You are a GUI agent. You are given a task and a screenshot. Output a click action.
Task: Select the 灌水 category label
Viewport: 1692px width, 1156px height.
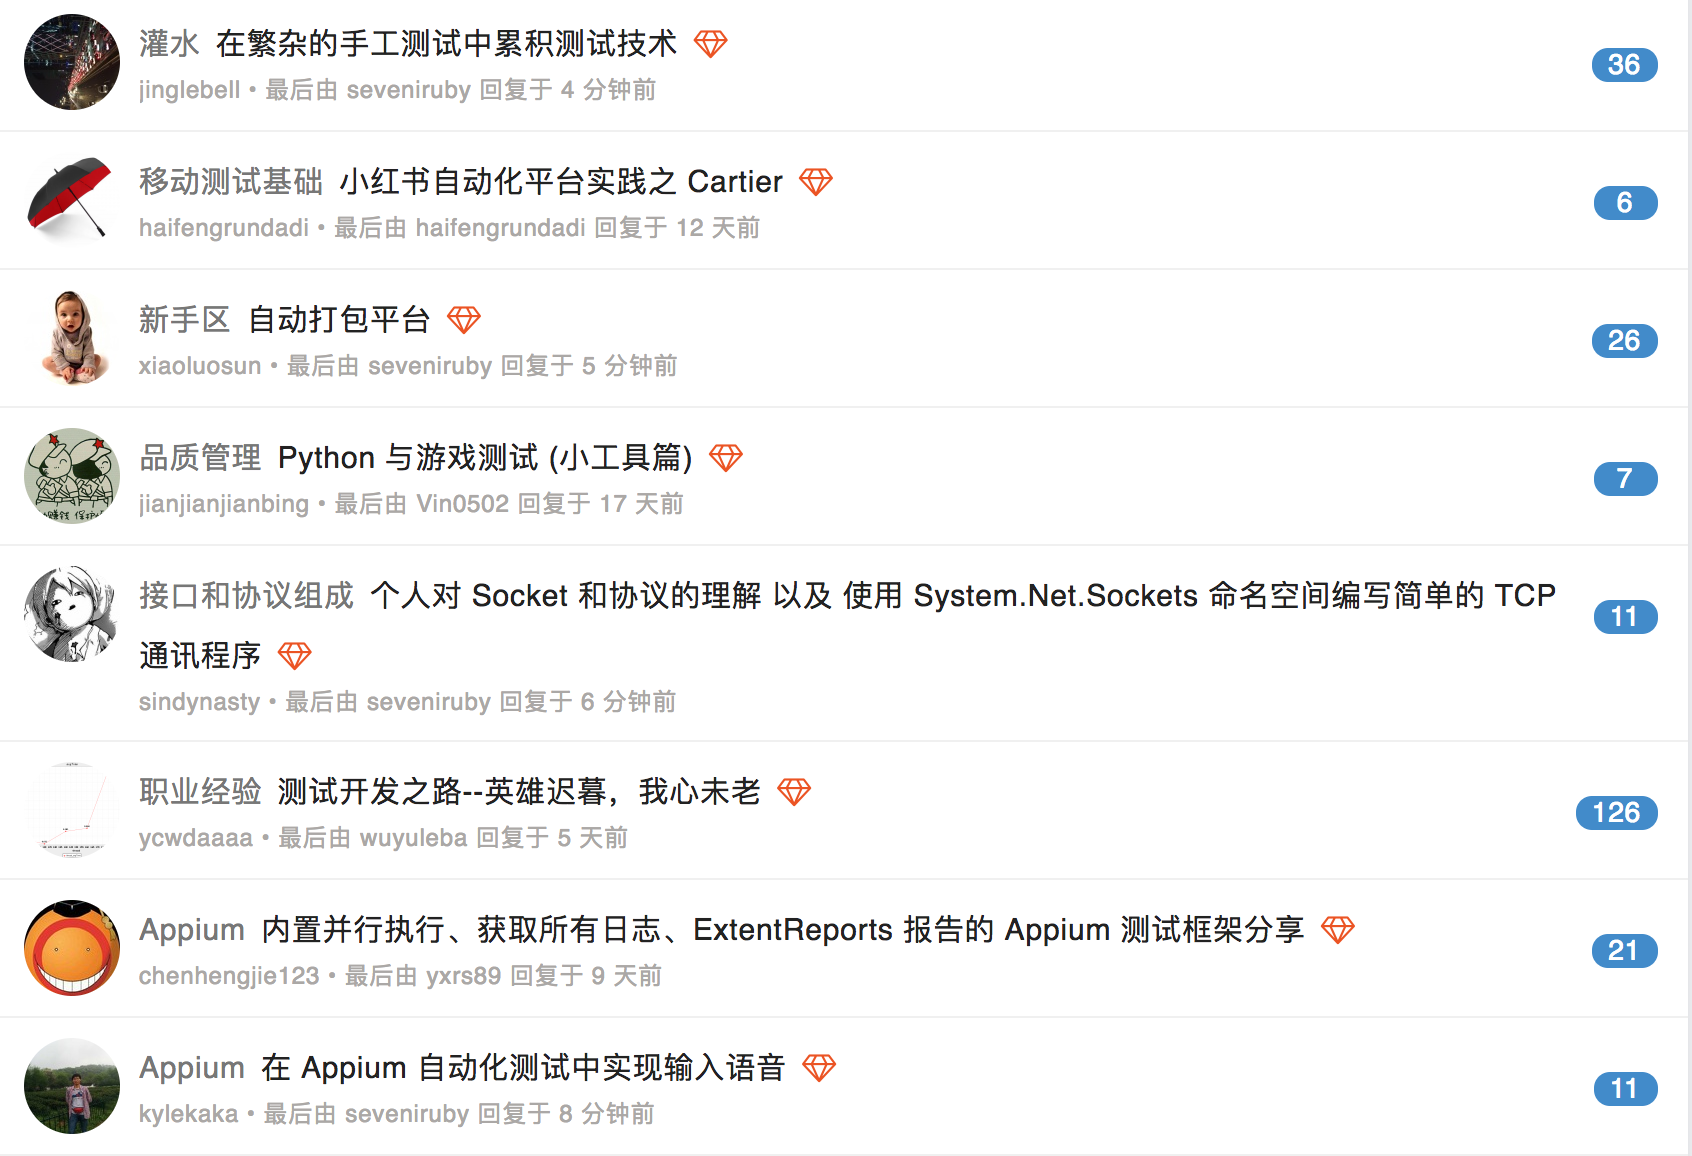click(169, 44)
